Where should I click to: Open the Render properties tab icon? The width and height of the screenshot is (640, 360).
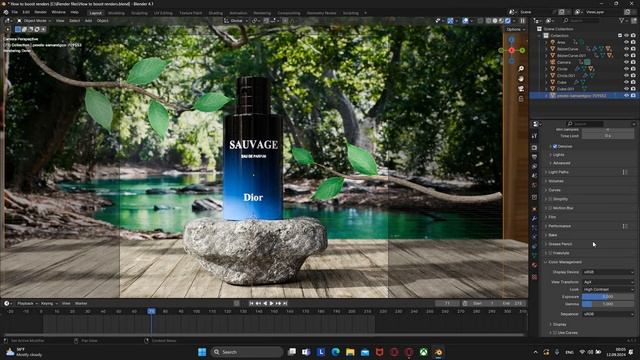(534, 147)
